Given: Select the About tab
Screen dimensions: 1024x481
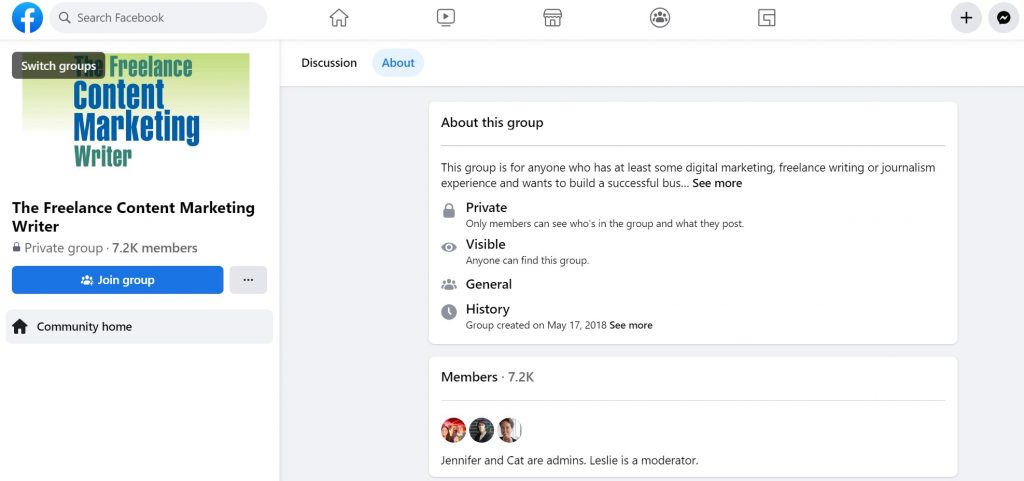Looking at the screenshot, I should click(398, 63).
